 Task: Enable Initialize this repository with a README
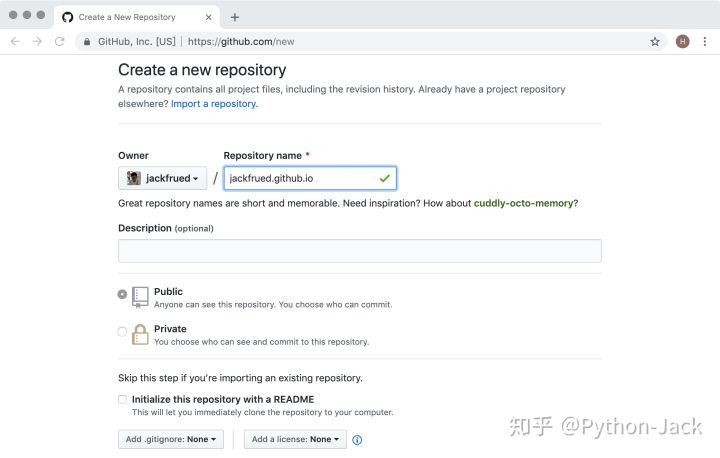point(122,399)
